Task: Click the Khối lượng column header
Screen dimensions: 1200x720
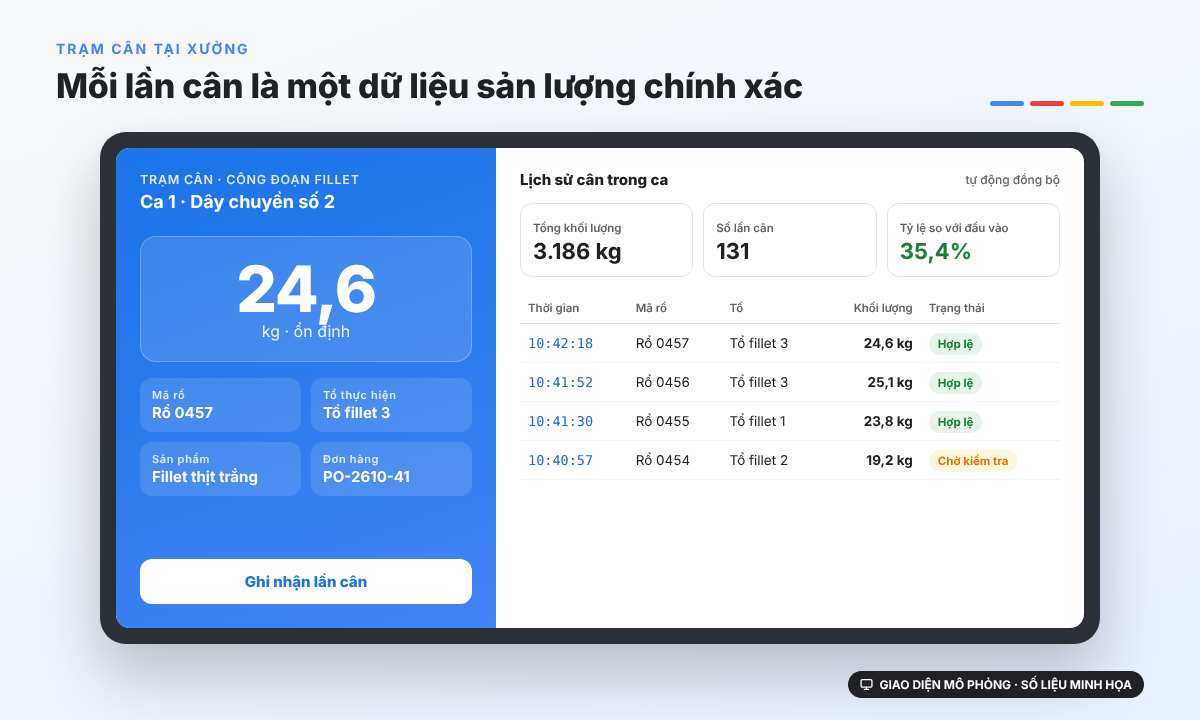Action: click(x=883, y=308)
